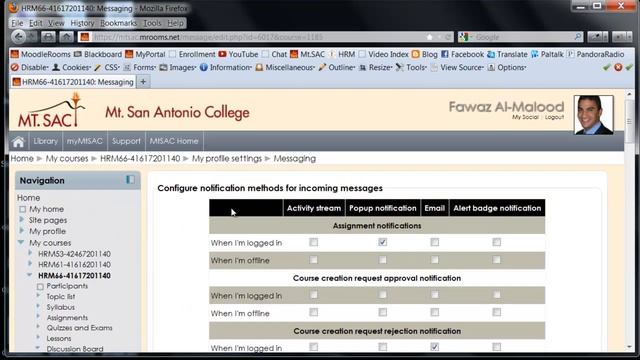Open a new tab with plus button

tap(143, 82)
